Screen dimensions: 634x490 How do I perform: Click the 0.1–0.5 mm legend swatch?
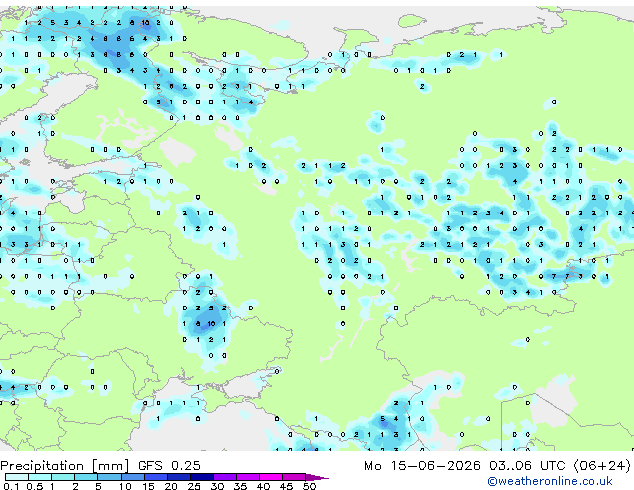17,477
